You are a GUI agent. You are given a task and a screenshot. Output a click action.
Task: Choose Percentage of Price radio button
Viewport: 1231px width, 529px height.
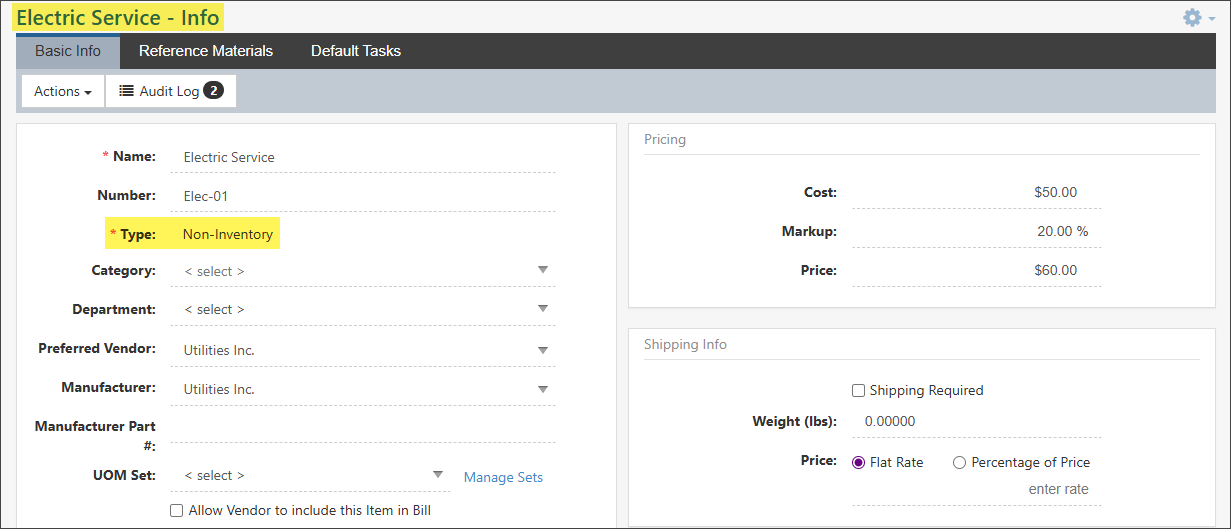[x=959, y=463]
